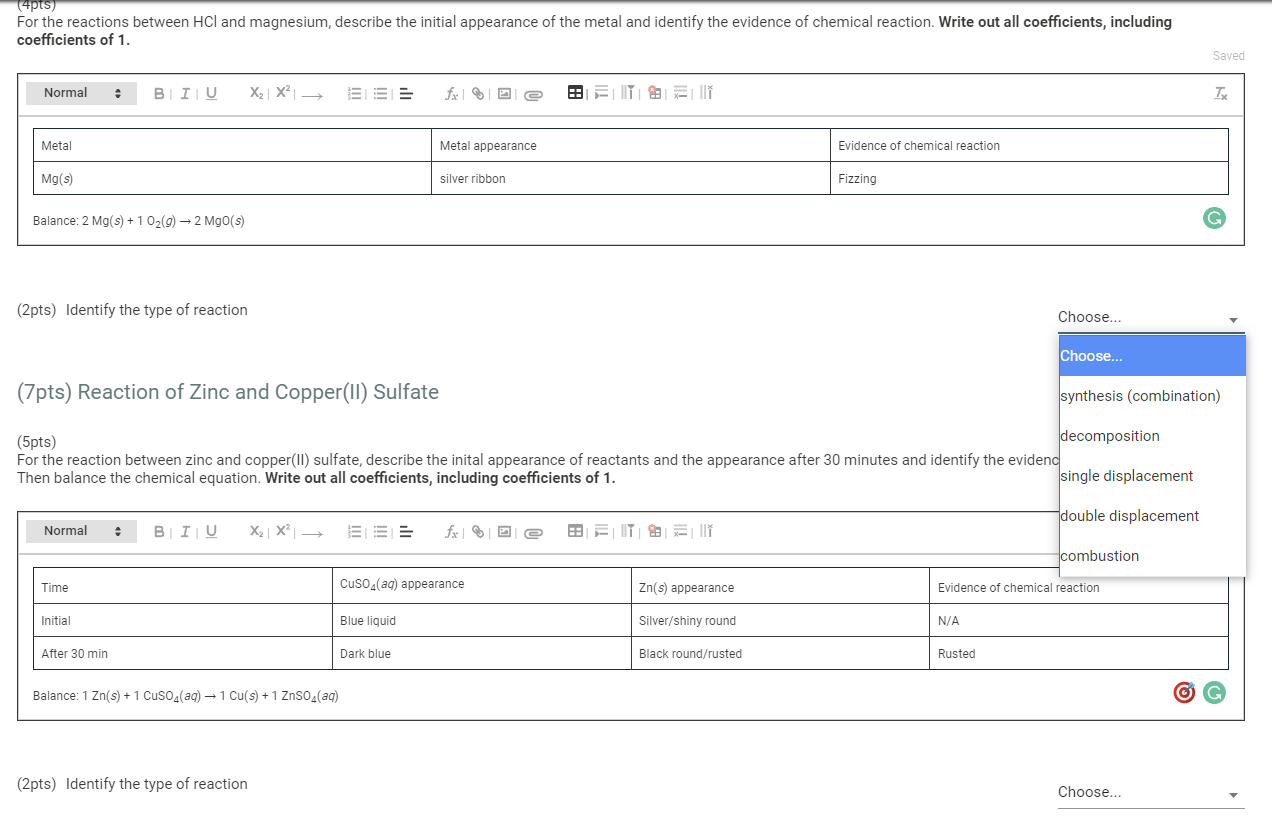Click the Zn CuSO4 balance equation line
The image size is (1272, 838).
pos(185,696)
